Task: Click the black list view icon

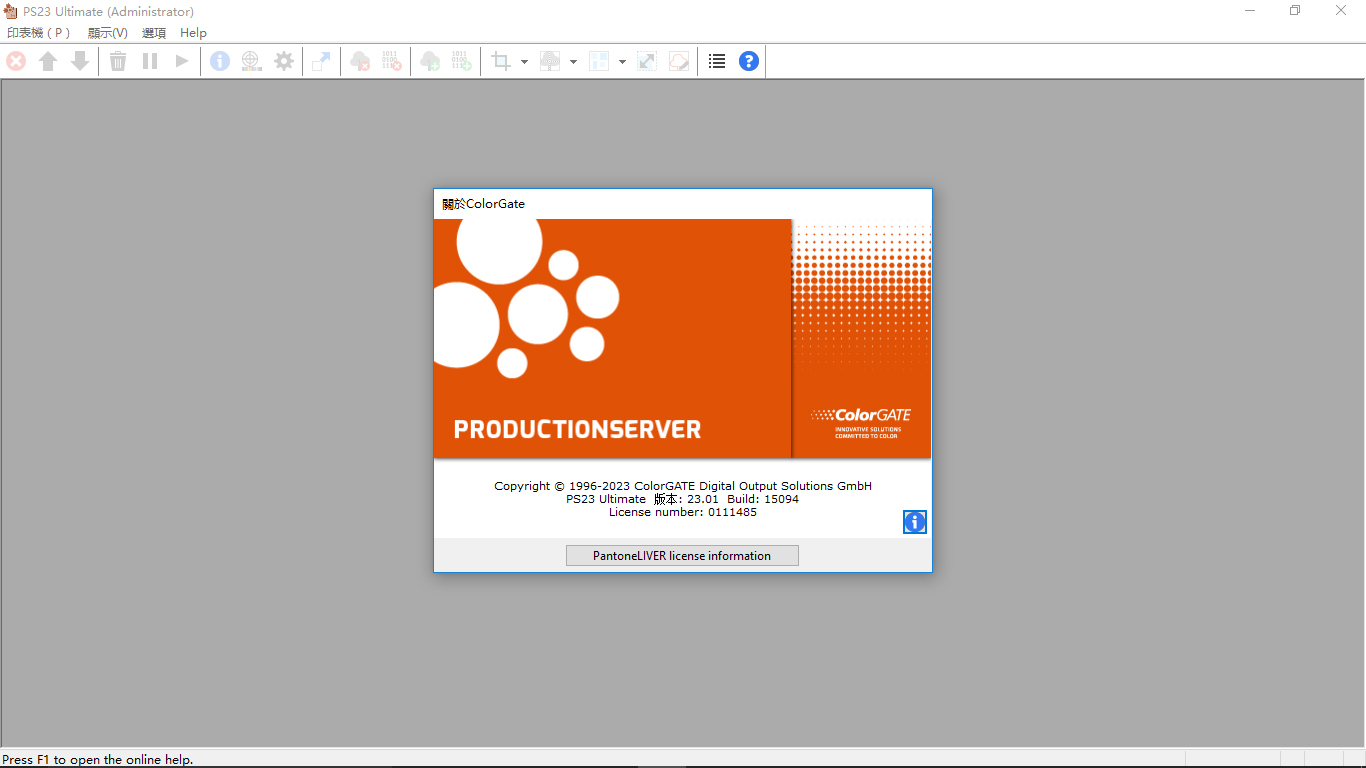Action: tap(717, 61)
